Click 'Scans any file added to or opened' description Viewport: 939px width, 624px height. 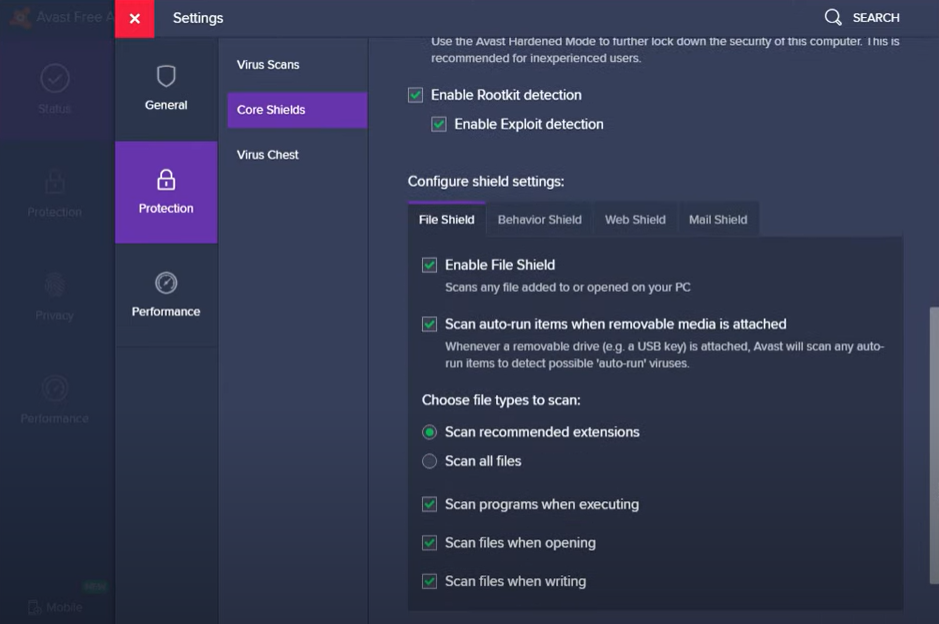point(567,287)
